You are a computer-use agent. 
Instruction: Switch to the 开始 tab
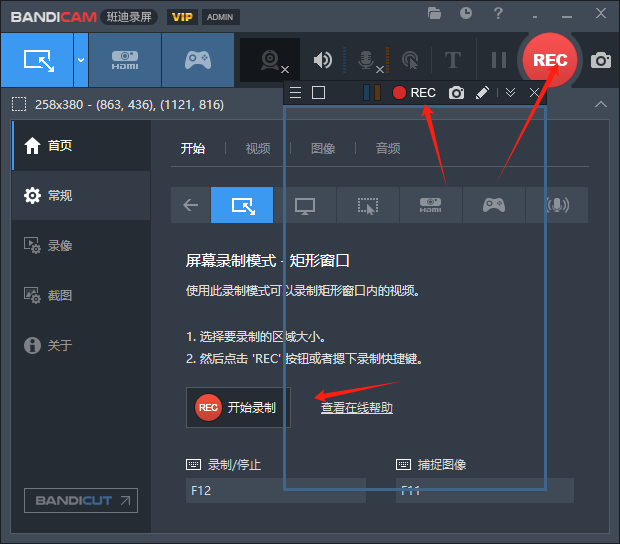coord(193,149)
